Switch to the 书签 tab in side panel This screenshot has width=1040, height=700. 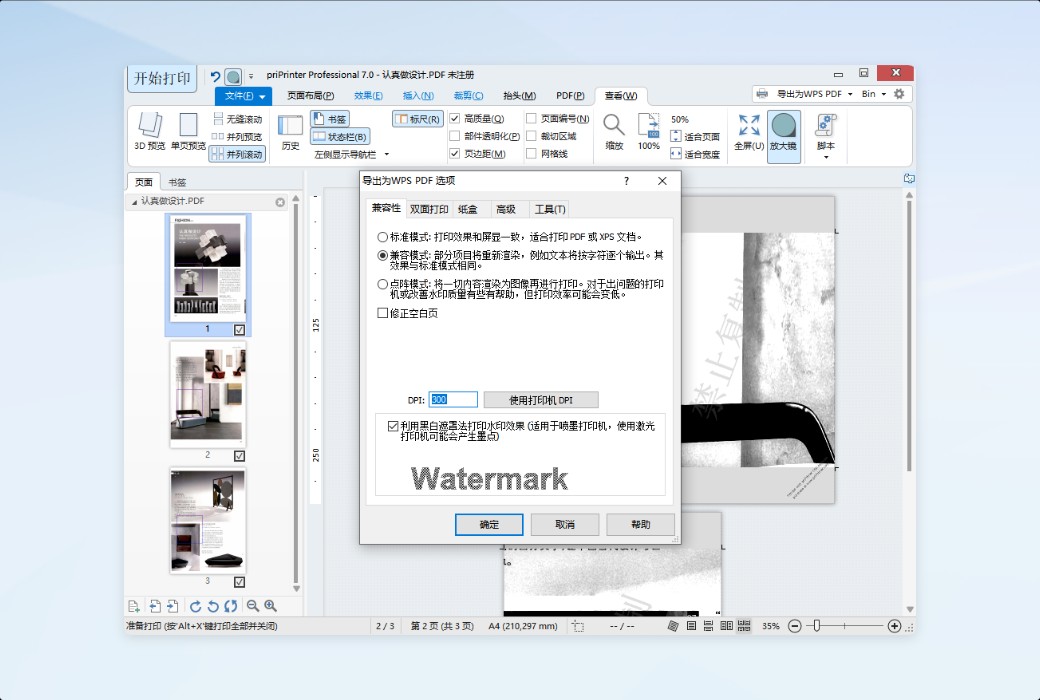[177, 182]
